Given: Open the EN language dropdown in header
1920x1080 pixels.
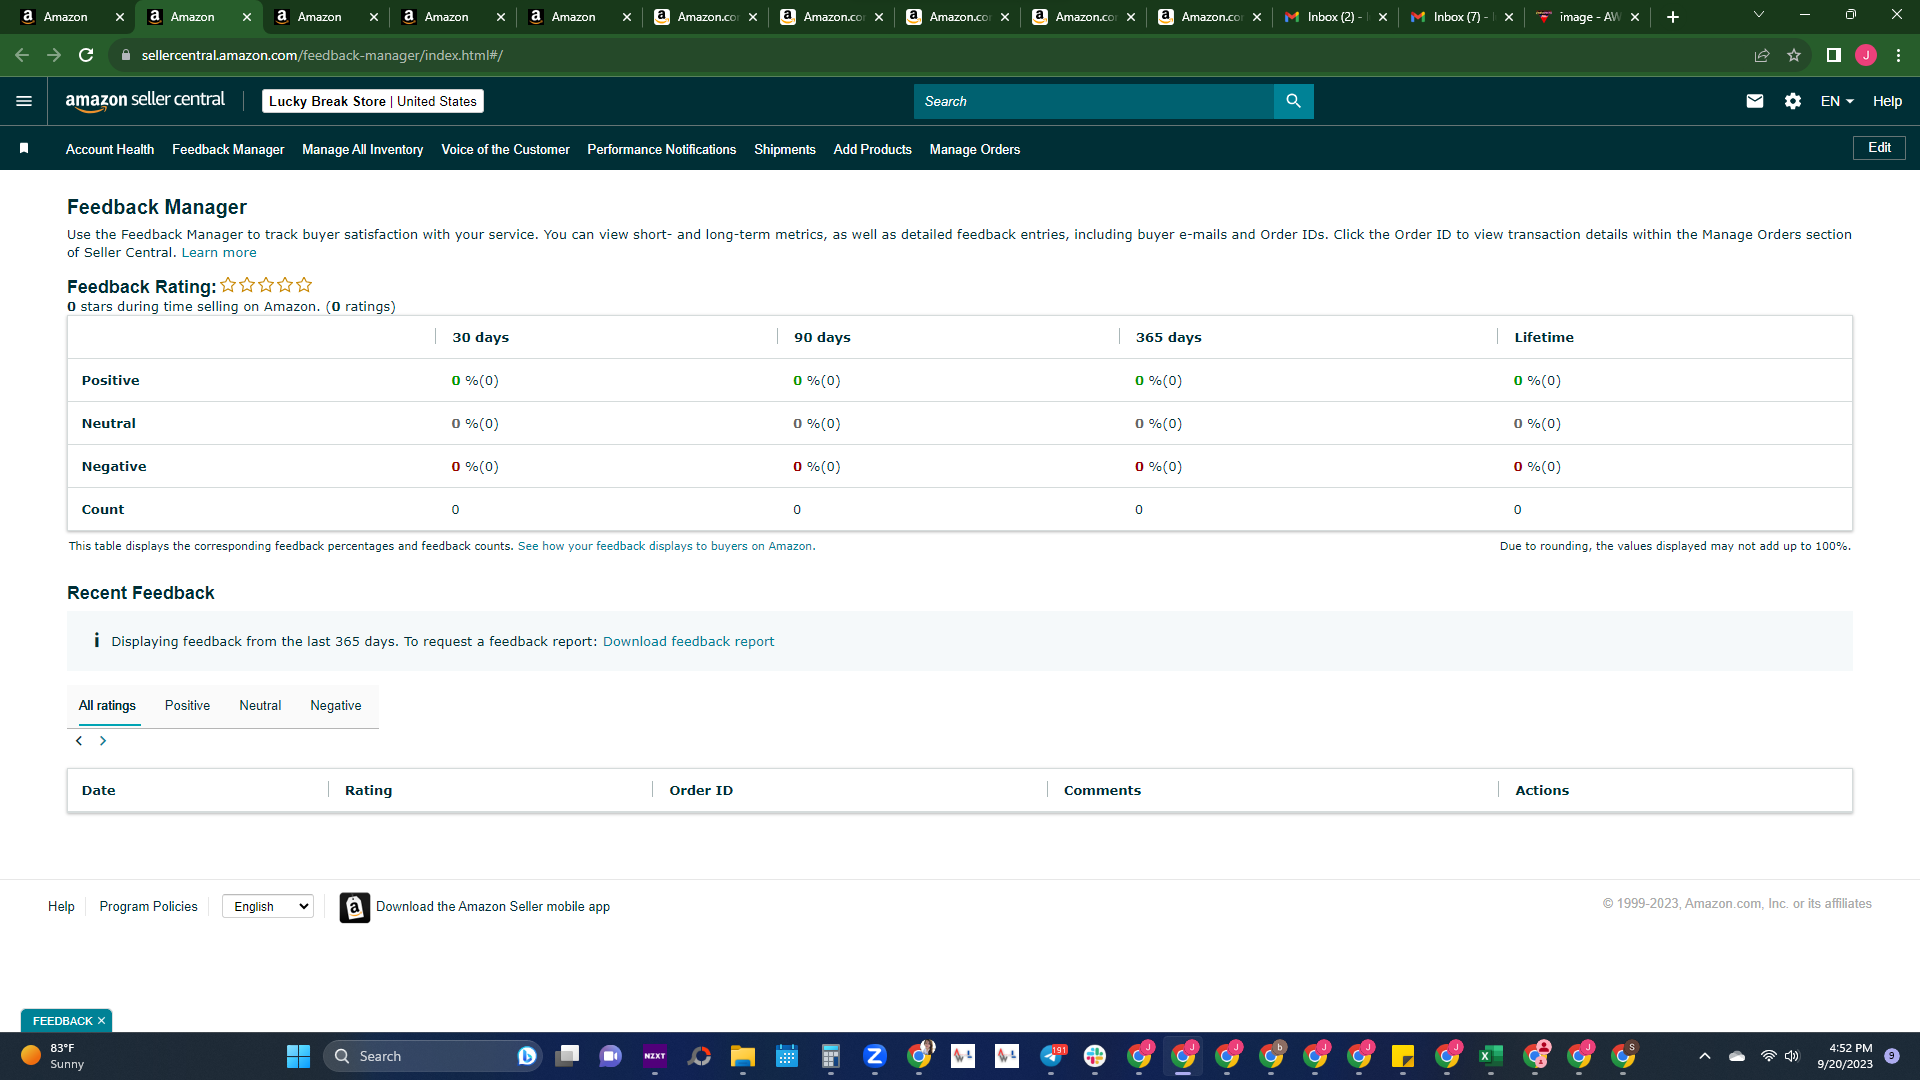Looking at the screenshot, I should coord(1837,101).
